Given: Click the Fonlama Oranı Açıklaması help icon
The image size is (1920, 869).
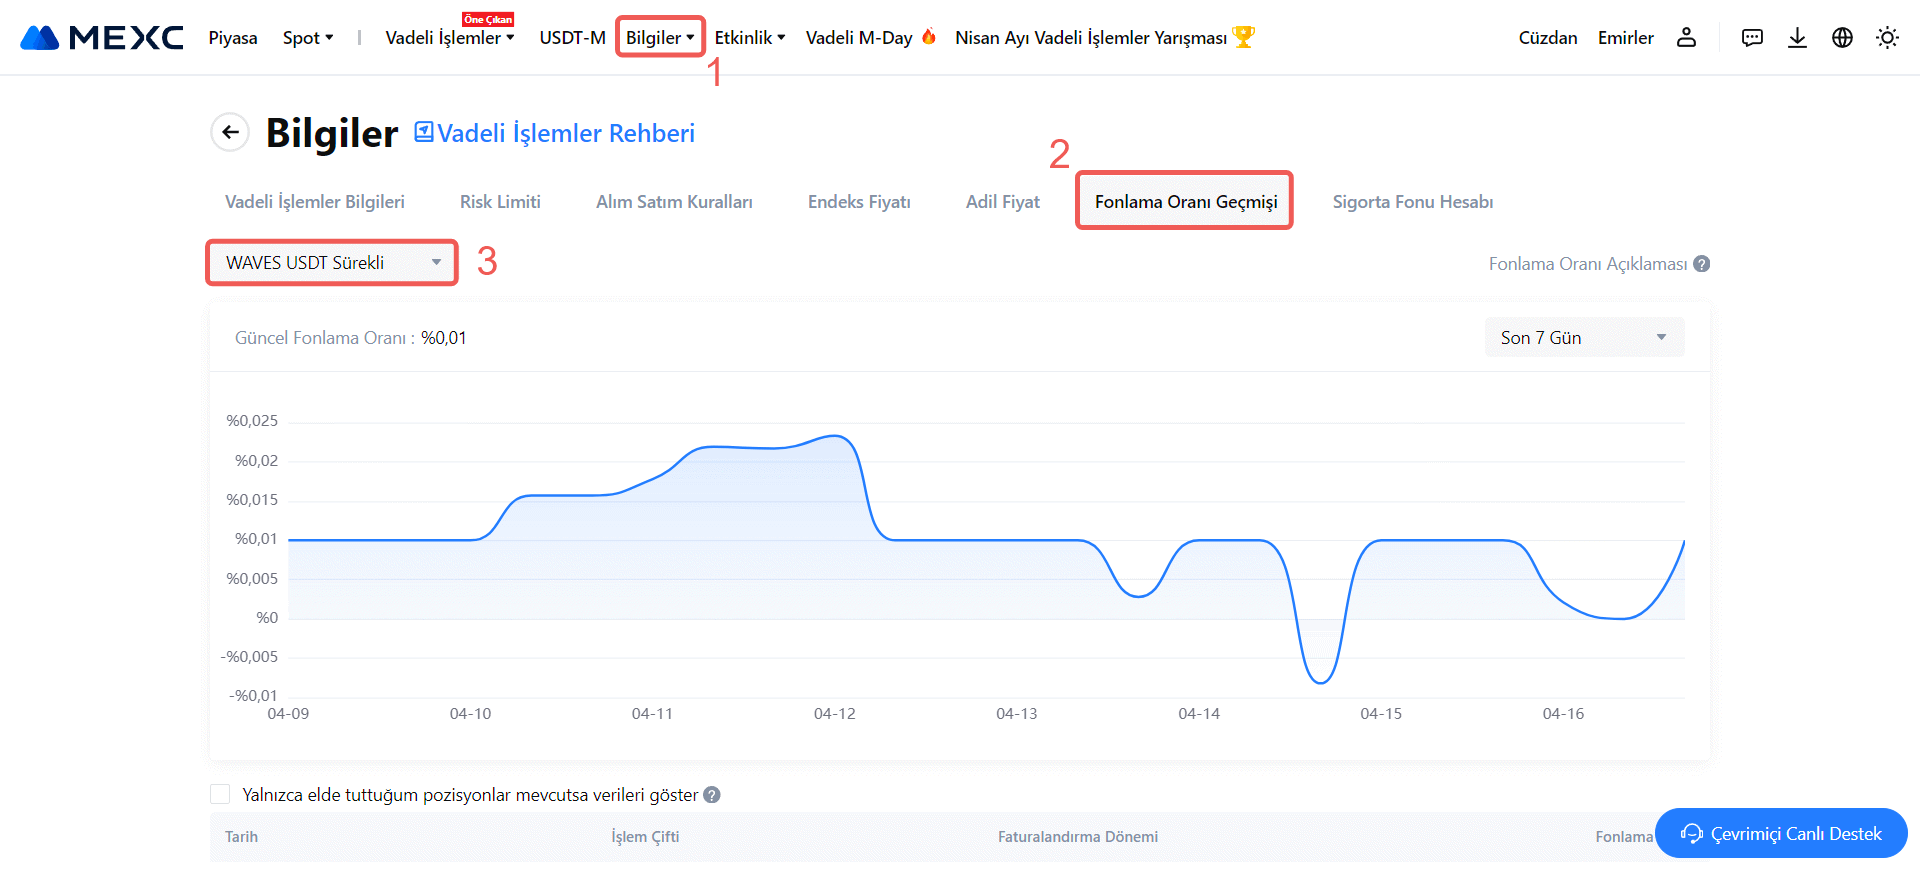Looking at the screenshot, I should pos(1702,264).
